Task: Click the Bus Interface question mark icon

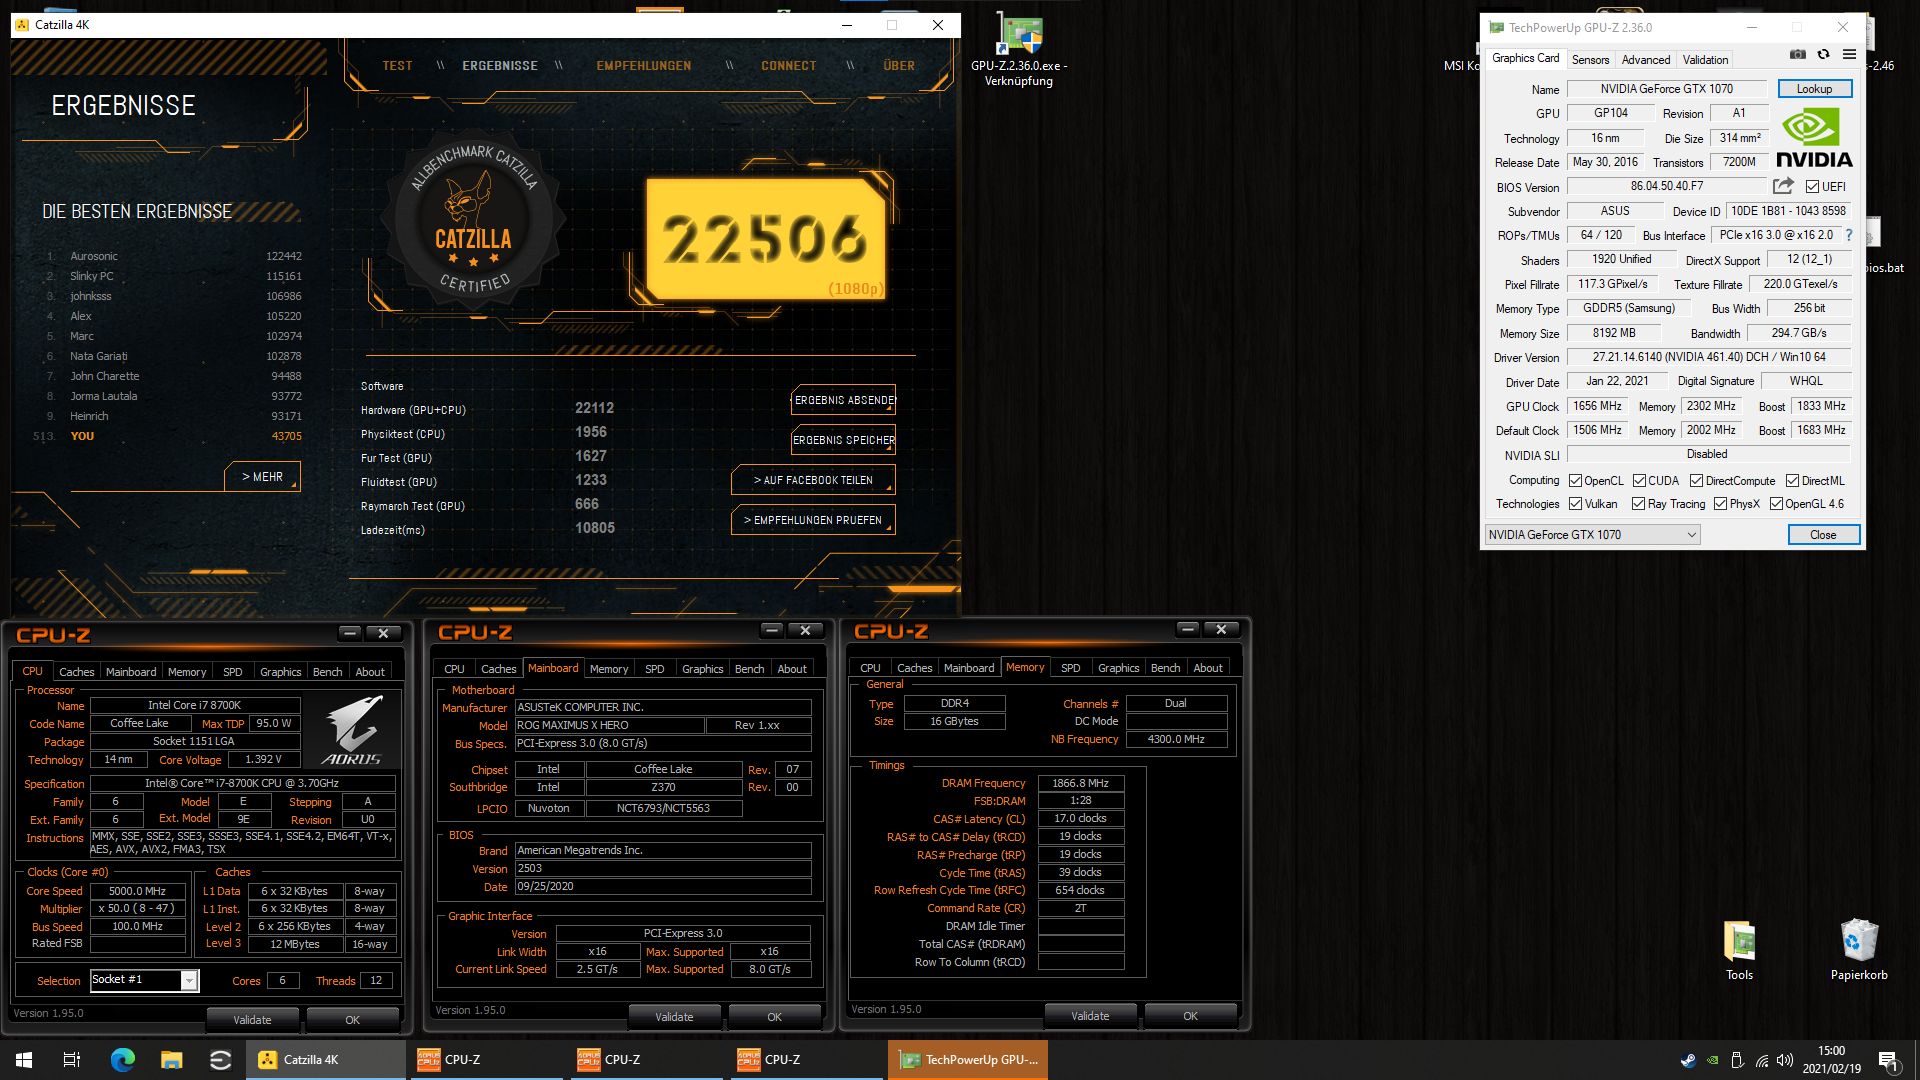Action: [1849, 236]
